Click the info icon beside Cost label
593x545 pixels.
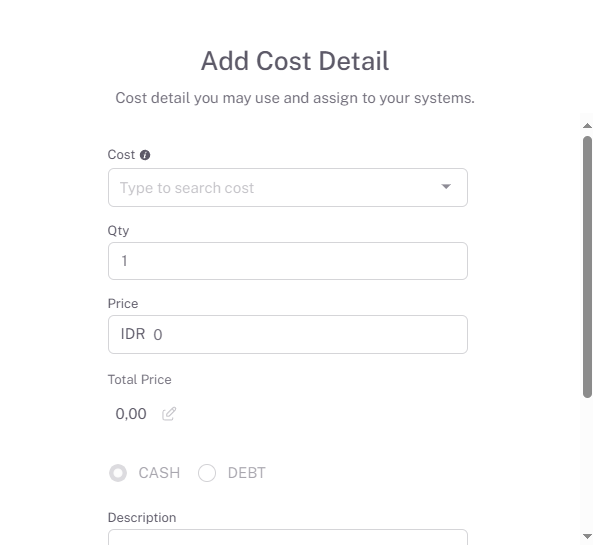tap(145, 155)
